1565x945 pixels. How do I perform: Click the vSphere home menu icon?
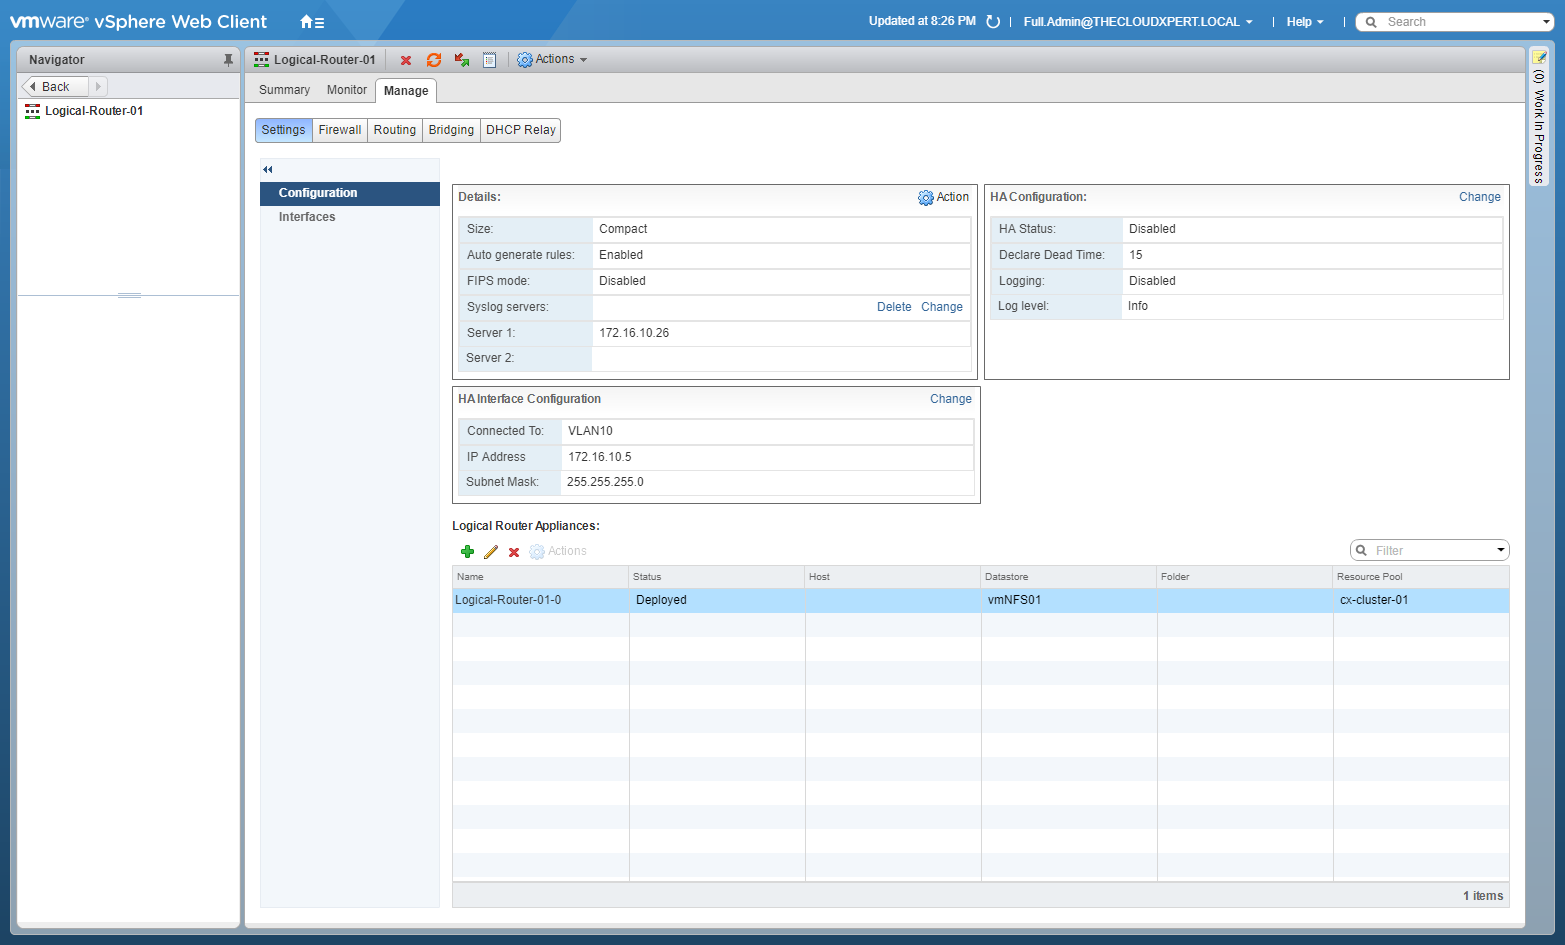pos(312,22)
